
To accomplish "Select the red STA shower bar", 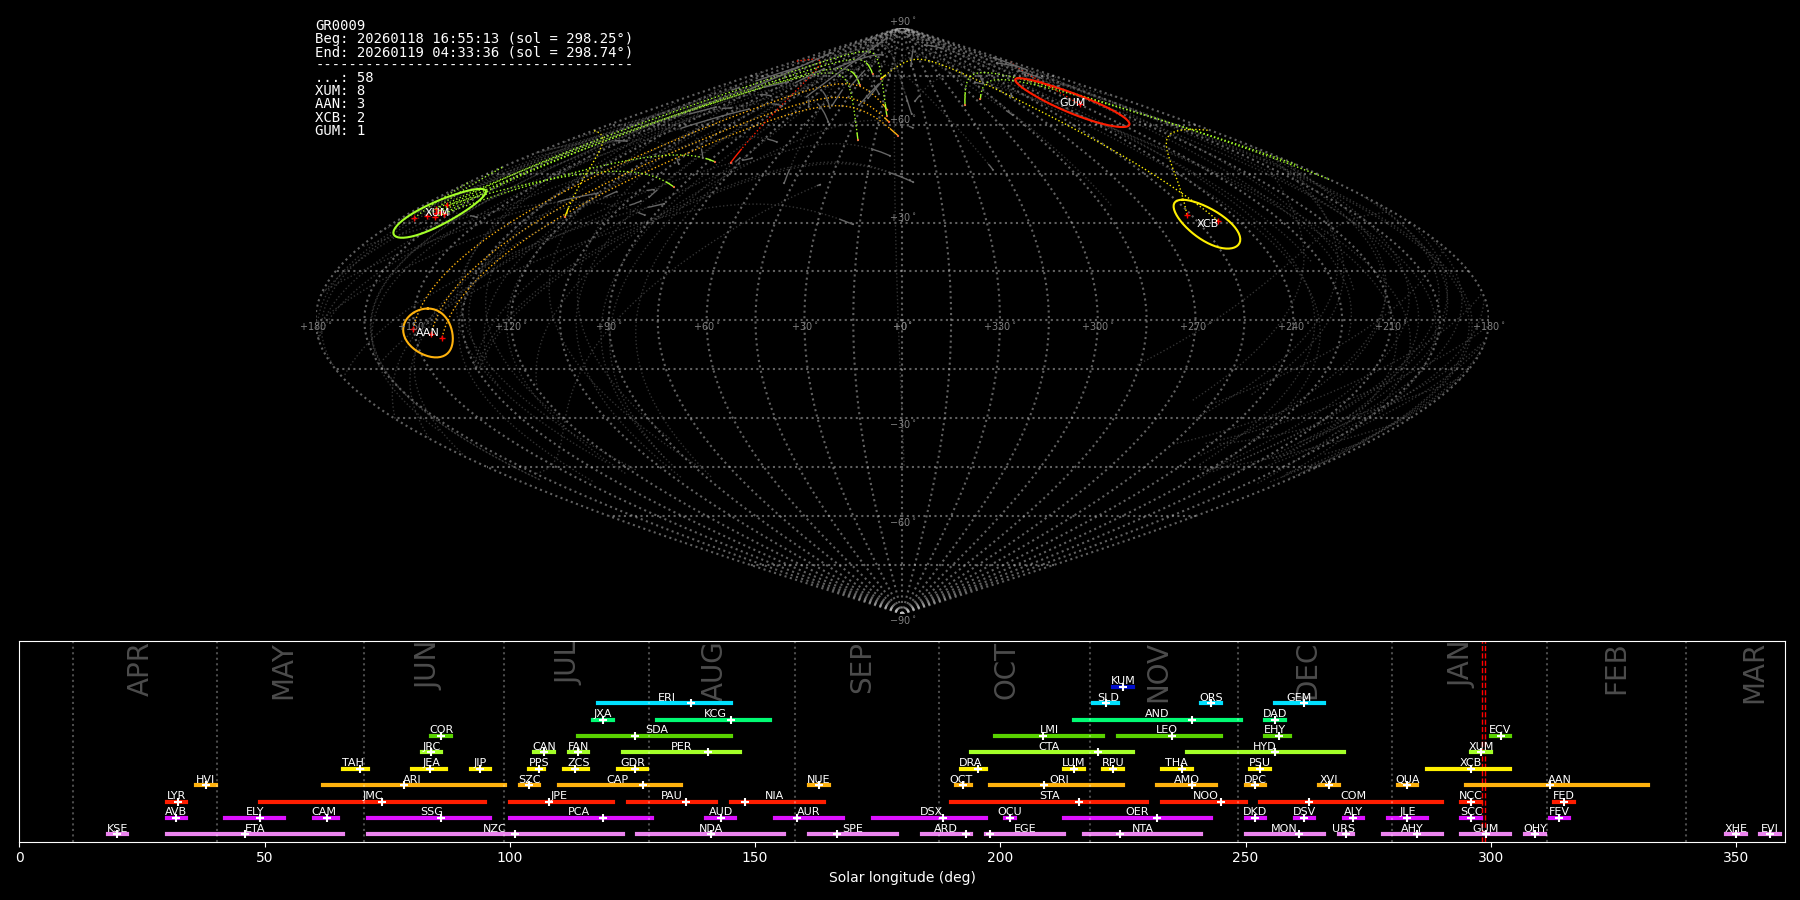I will pos(1049,802).
